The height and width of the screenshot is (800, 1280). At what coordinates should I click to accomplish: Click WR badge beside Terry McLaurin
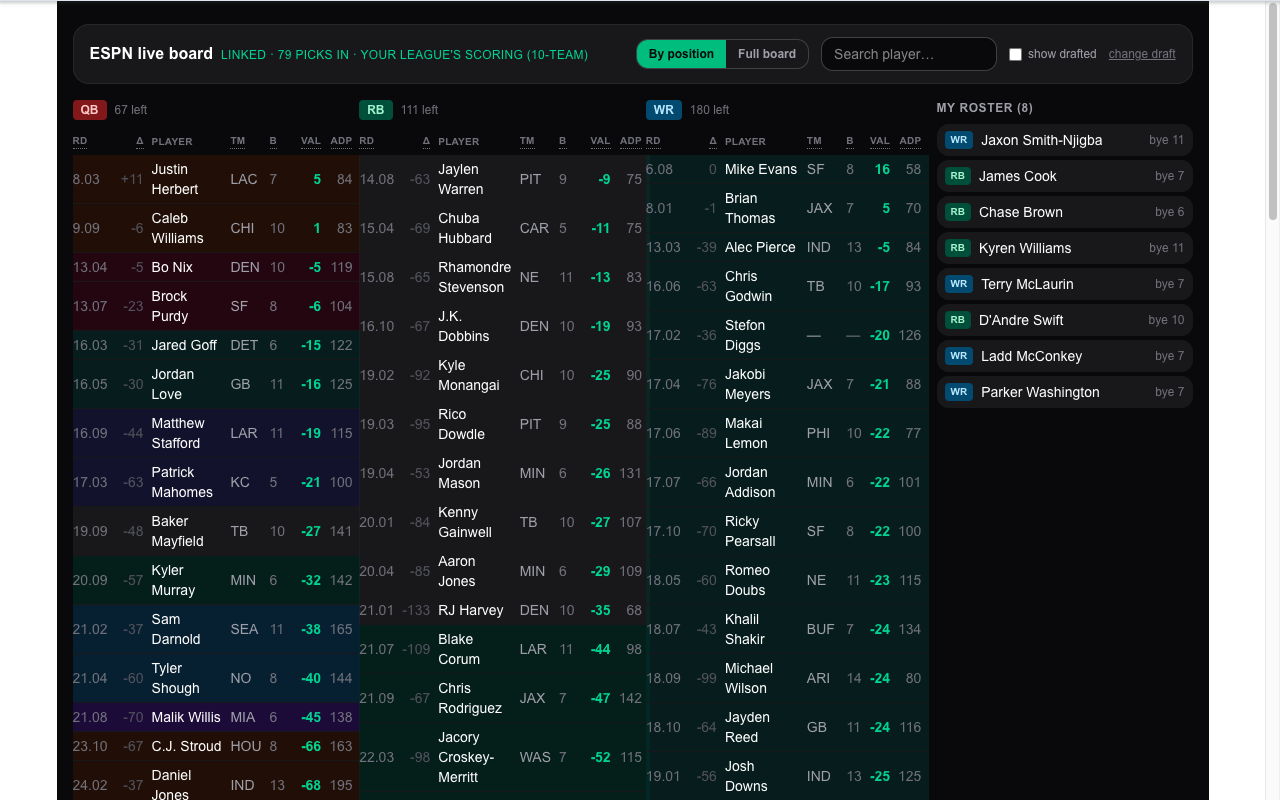(959, 284)
